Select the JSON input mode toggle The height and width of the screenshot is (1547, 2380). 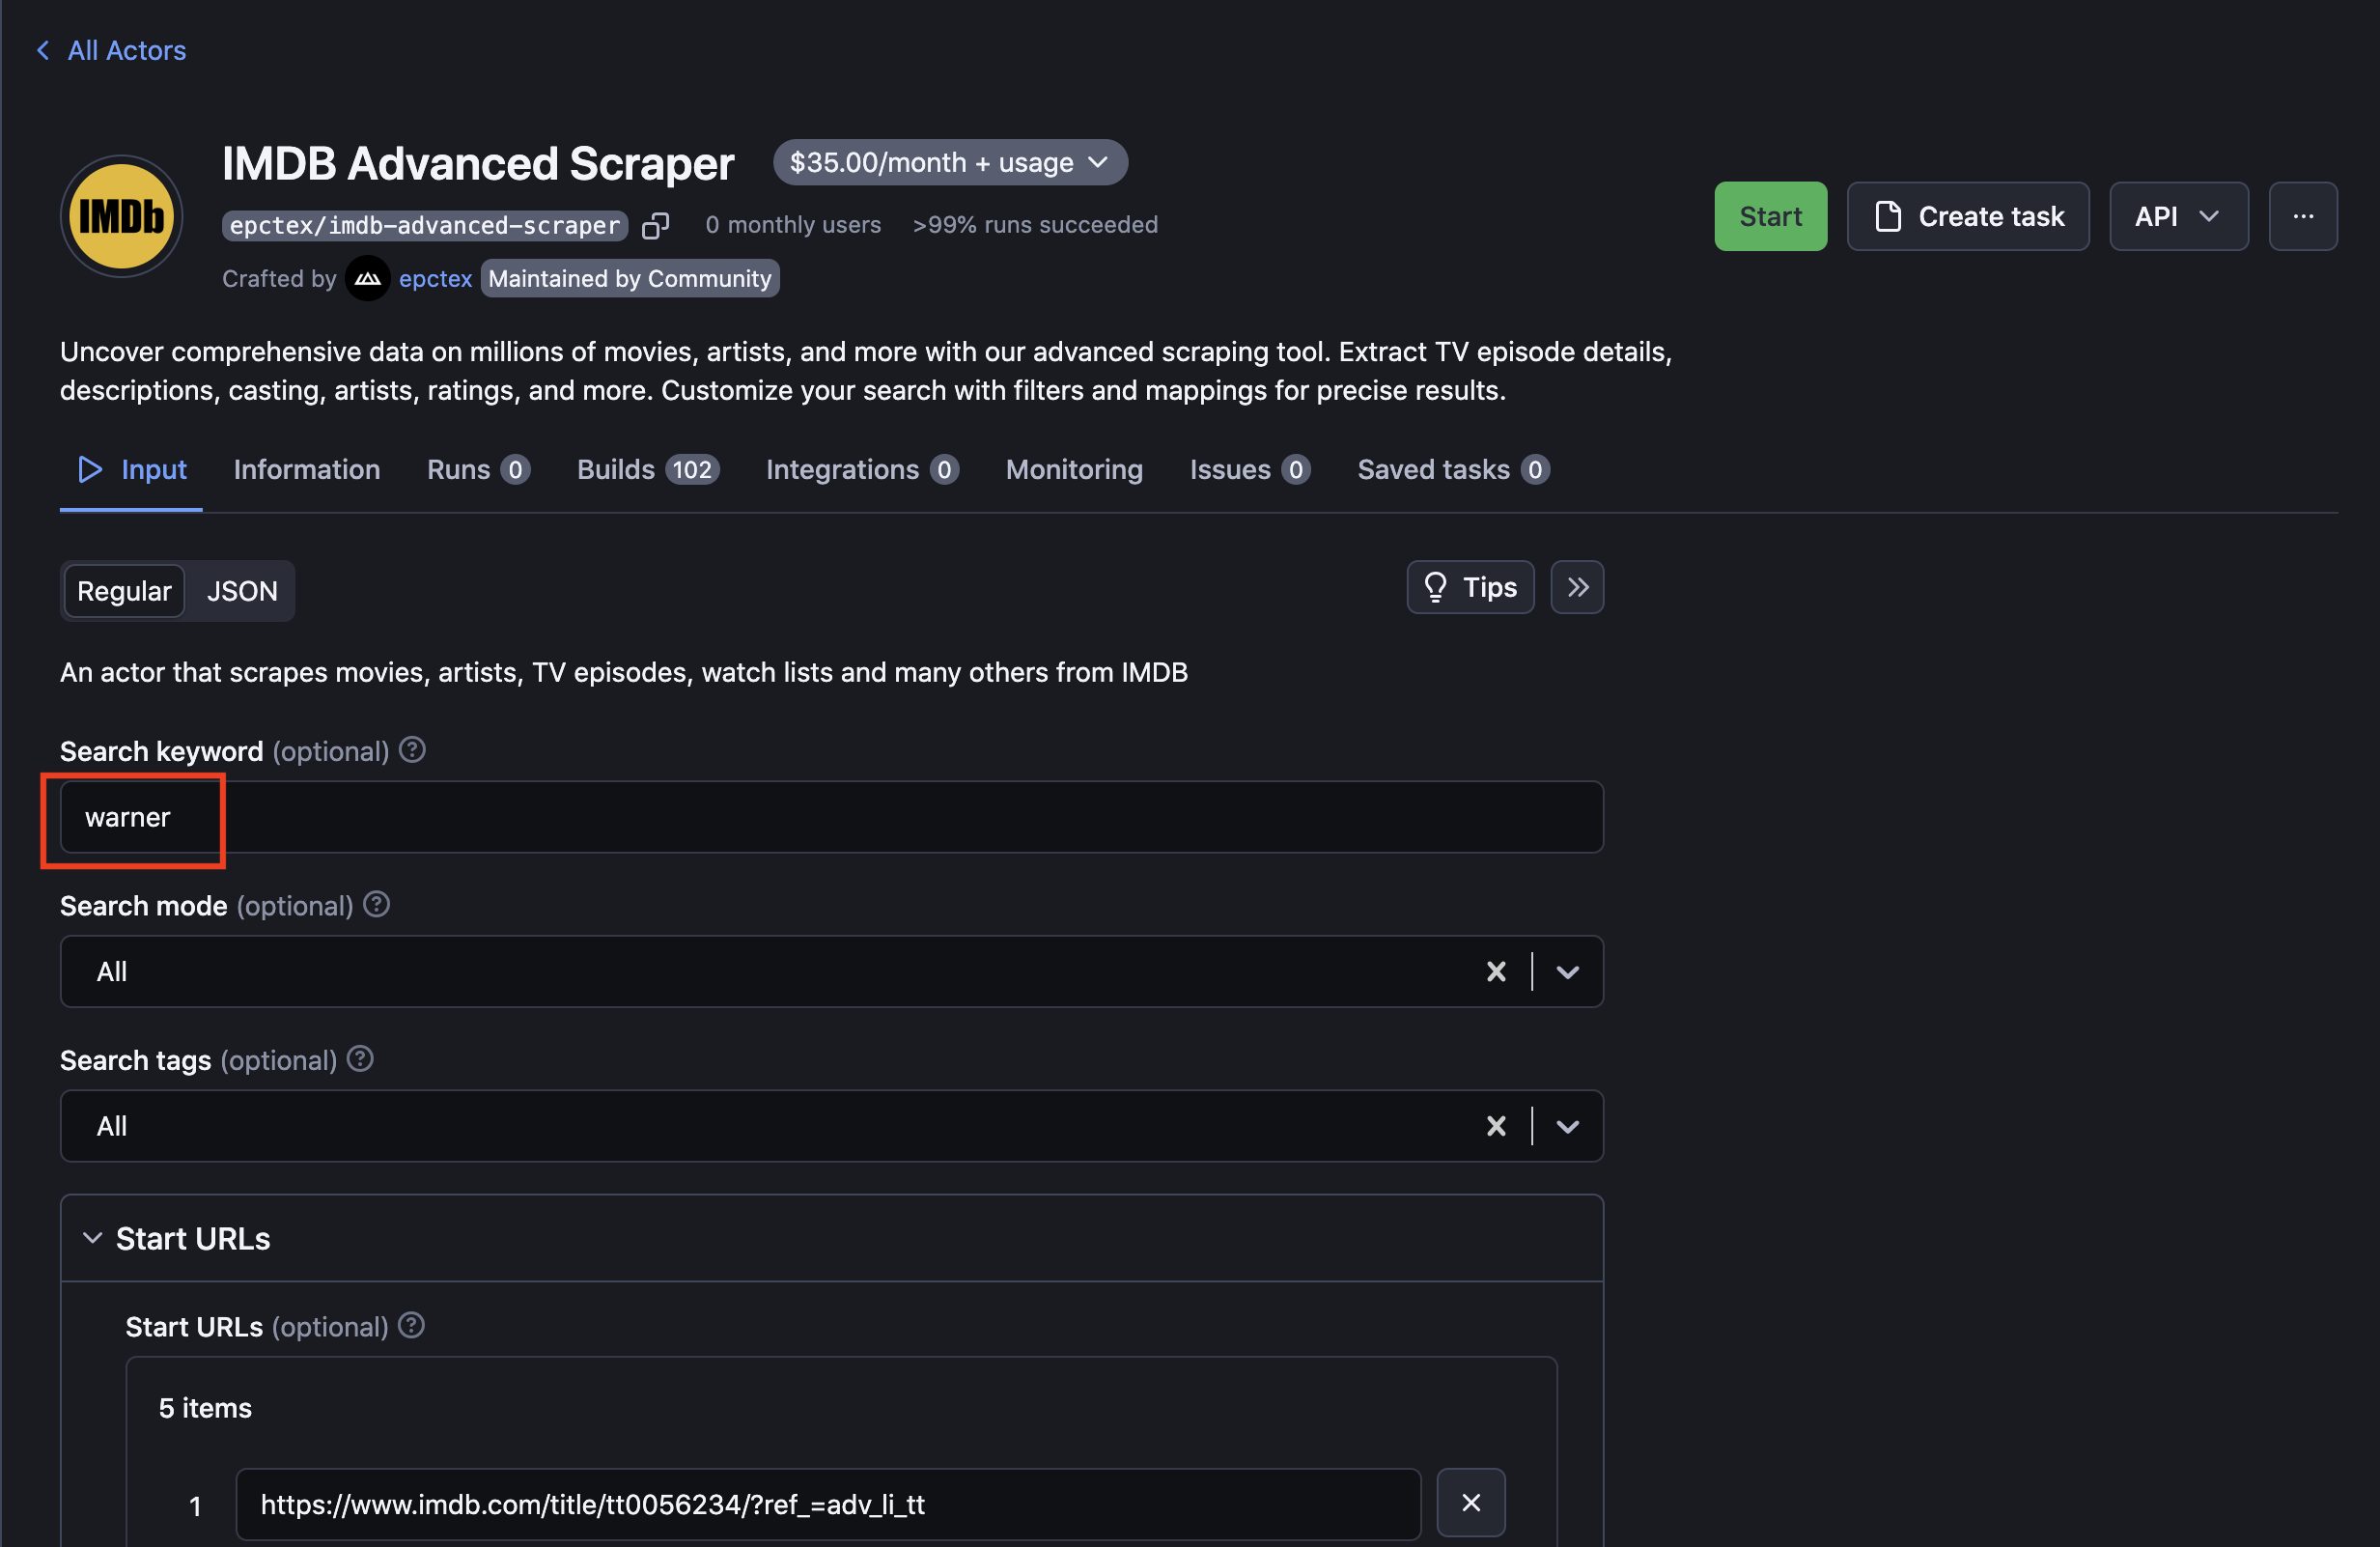(x=239, y=588)
